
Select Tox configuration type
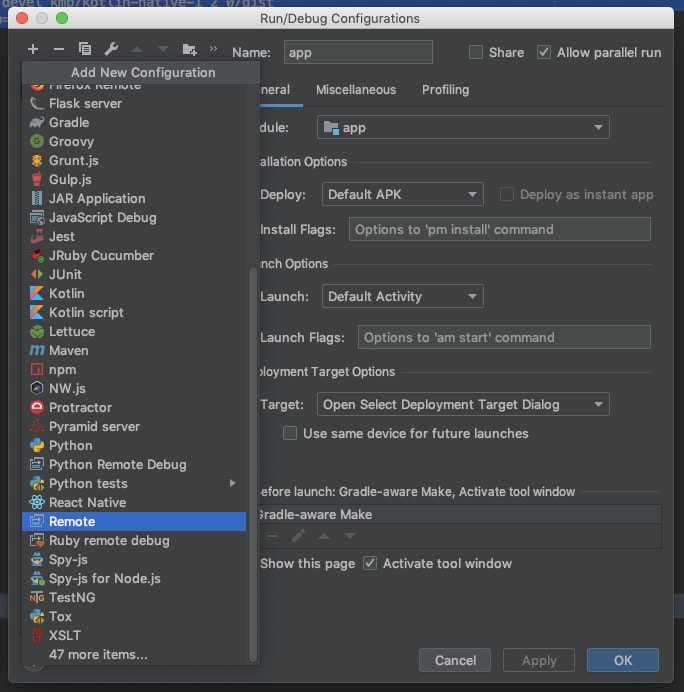134,617
